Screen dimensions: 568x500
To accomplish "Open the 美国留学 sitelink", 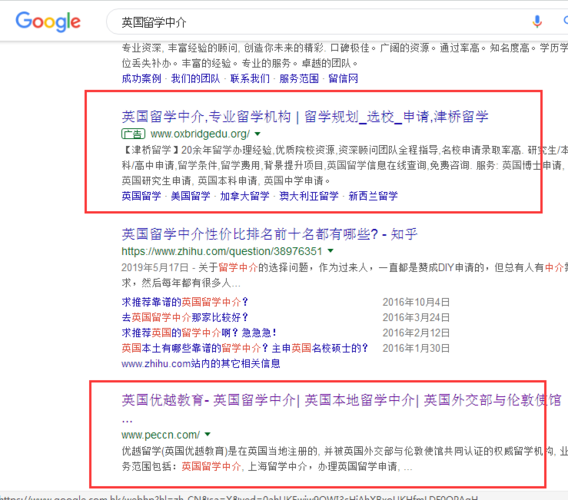I will pos(191,196).
